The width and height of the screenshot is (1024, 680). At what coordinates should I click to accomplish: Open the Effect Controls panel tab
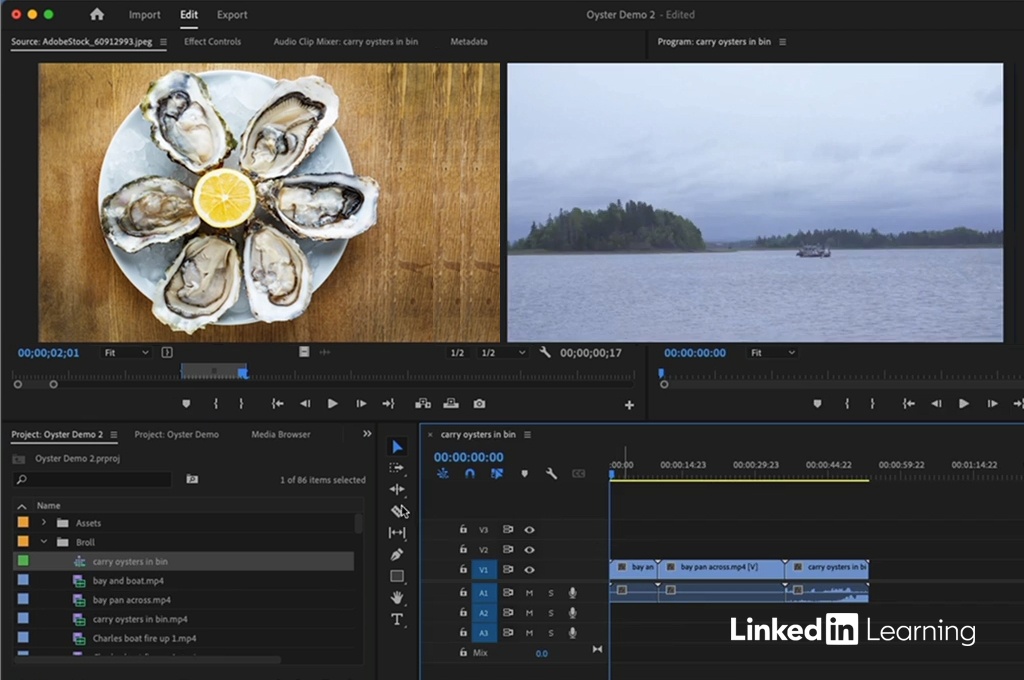click(212, 42)
